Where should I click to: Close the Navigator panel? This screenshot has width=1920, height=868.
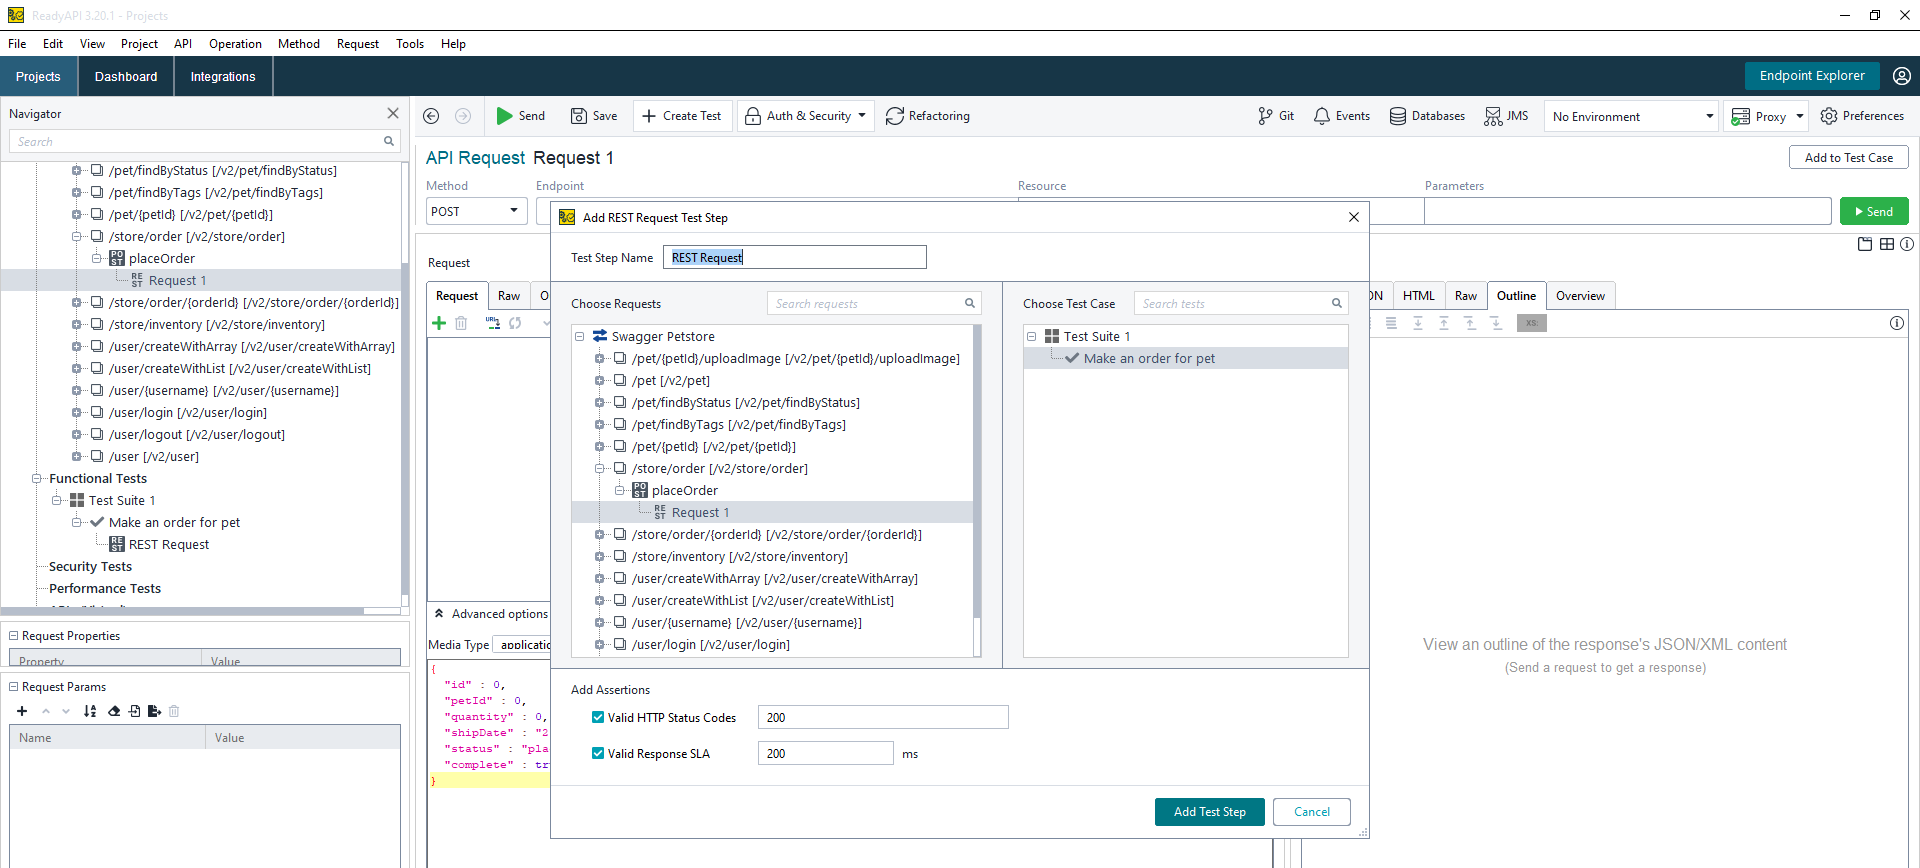[x=393, y=114]
